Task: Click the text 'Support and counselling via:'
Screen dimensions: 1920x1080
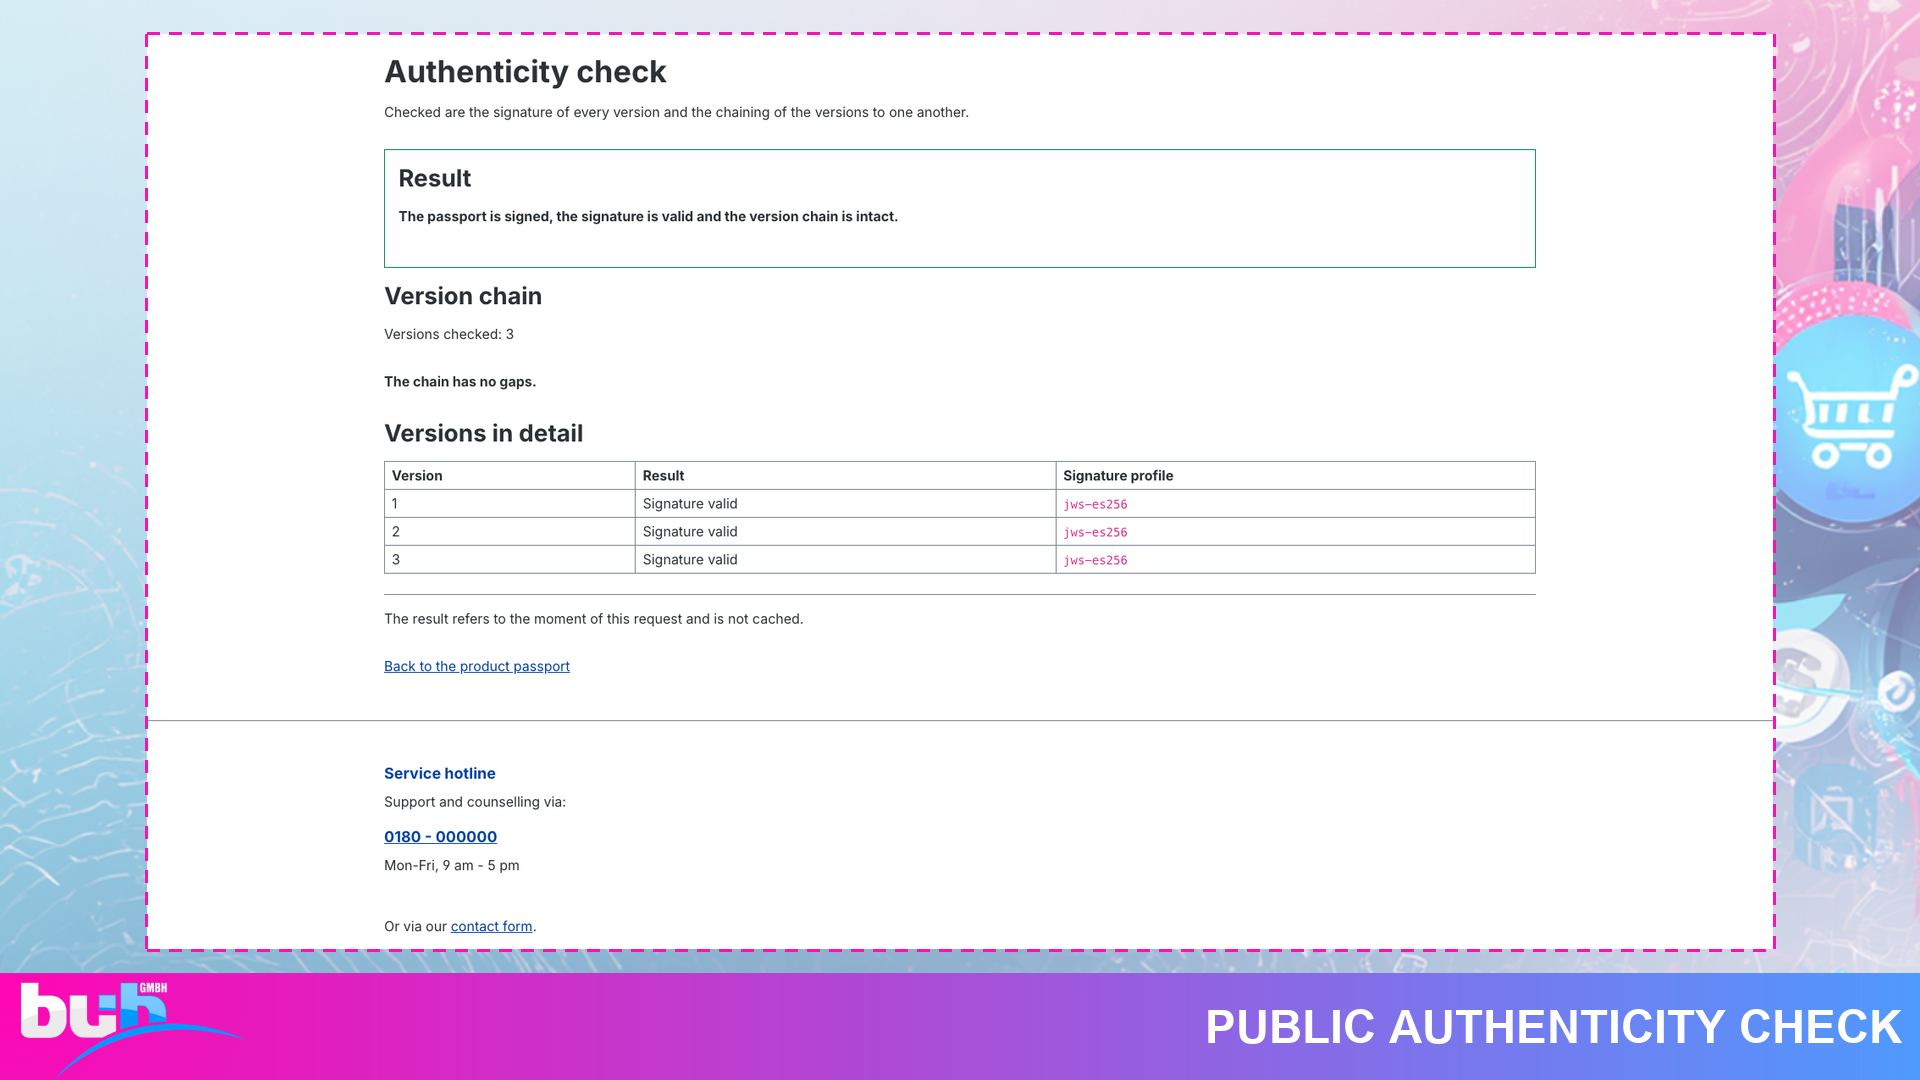Action: 475,802
